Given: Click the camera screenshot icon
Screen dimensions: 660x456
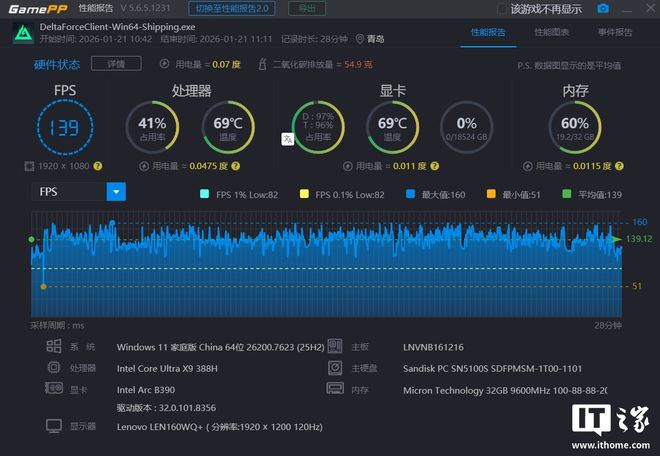Looking at the screenshot, I should click(x=603, y=8).
